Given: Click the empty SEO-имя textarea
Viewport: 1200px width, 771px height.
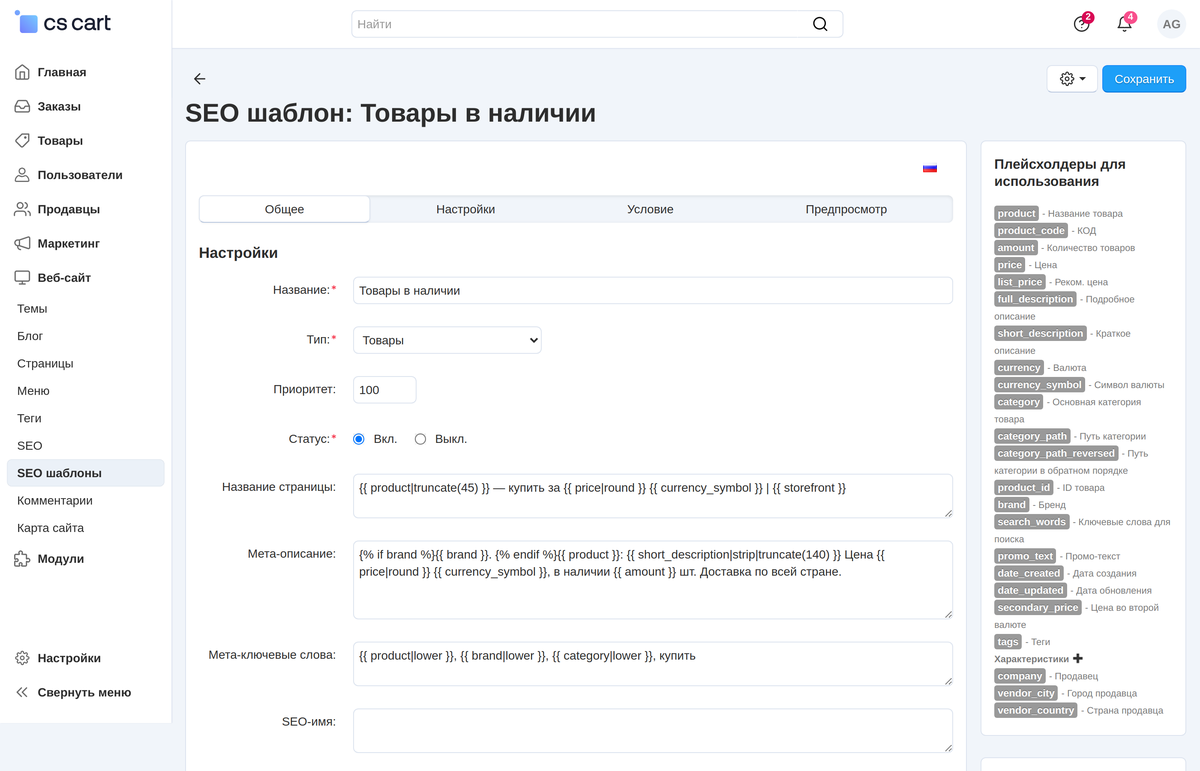Looking at the screenshot, I should click(x=653, y=730).
